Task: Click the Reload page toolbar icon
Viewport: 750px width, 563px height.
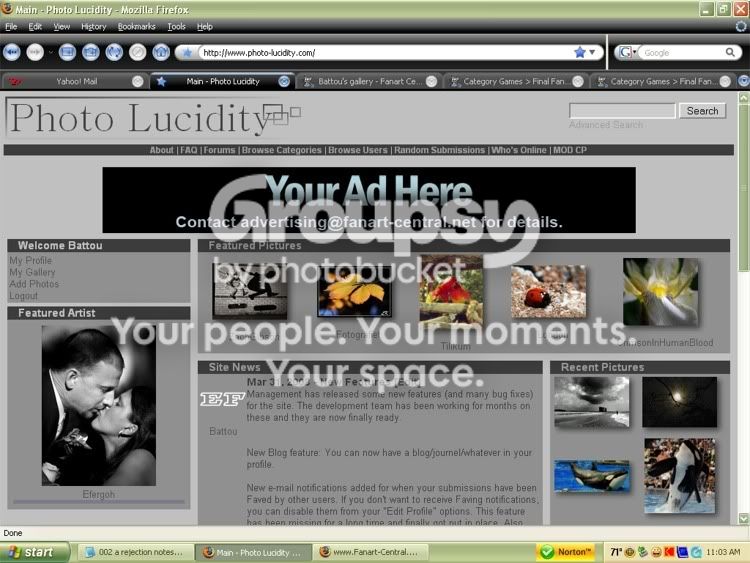Action: click(114, 52)
